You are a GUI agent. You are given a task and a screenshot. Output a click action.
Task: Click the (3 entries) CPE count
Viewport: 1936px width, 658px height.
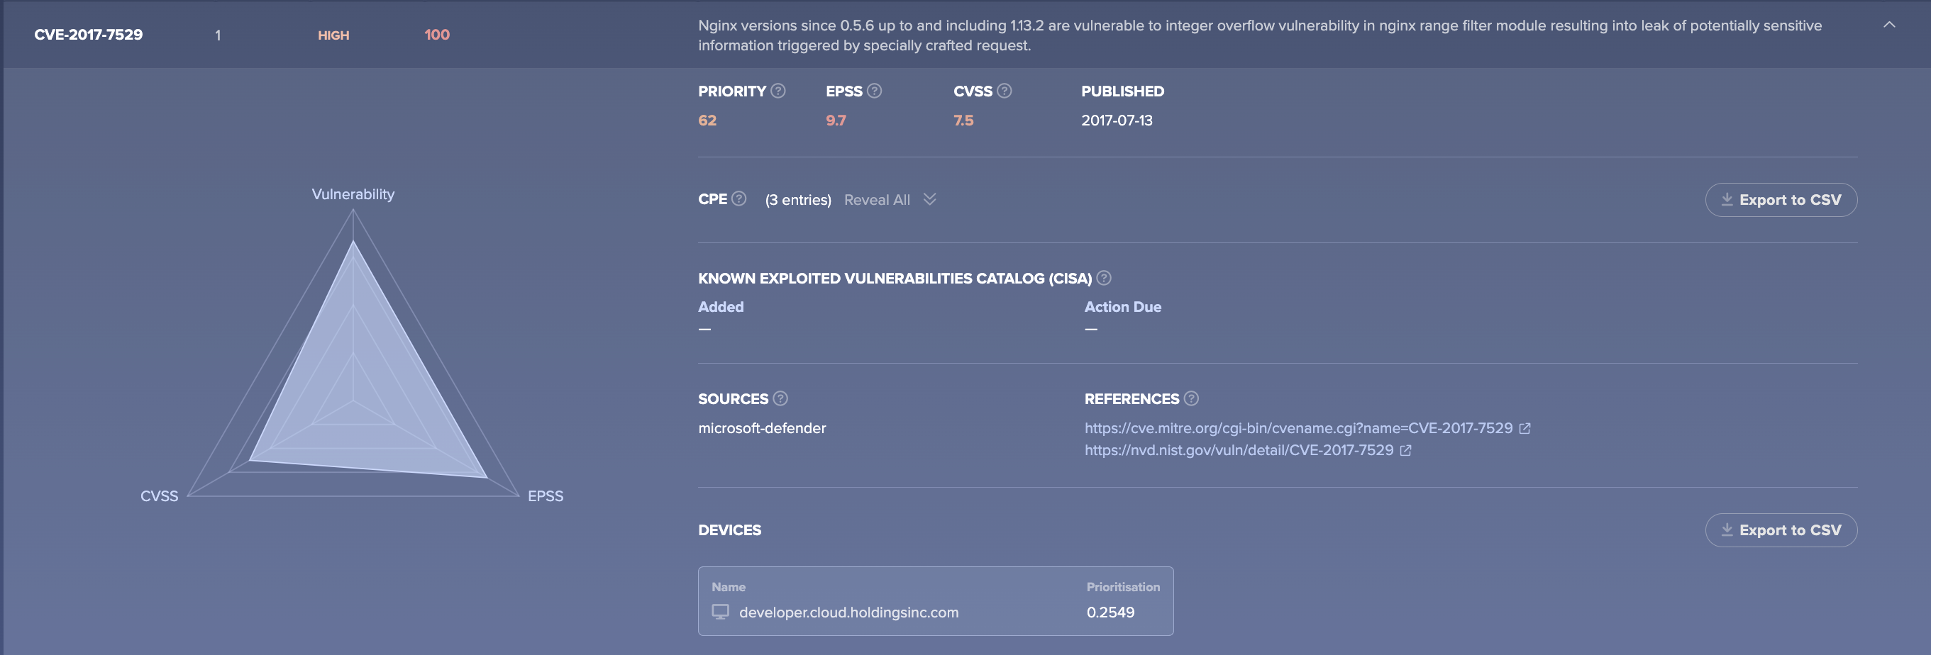pos(798,200)
